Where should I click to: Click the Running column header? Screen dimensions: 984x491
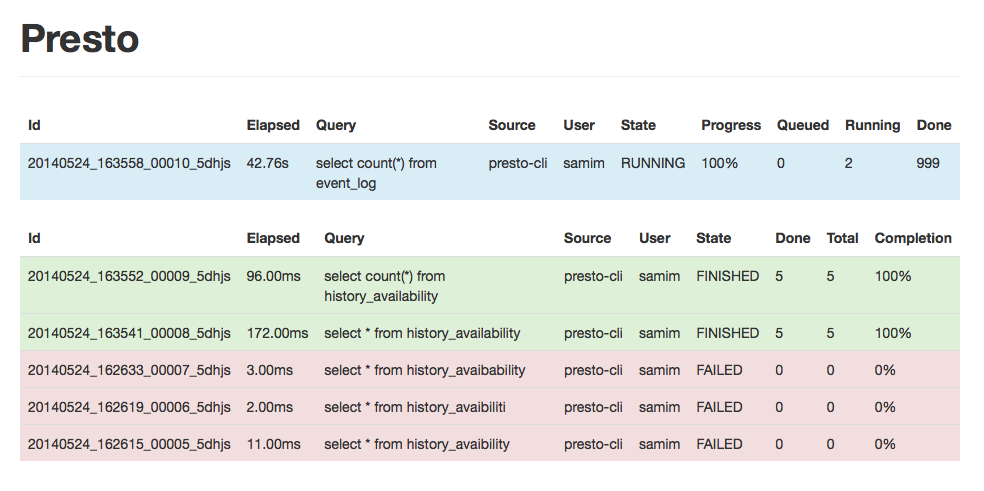(872, 125)
